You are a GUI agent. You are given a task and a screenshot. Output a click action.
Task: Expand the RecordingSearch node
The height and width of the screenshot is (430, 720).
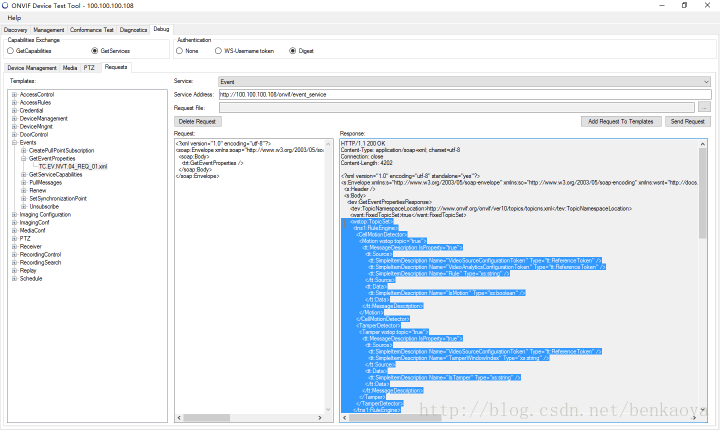click(x=14, y=263)
